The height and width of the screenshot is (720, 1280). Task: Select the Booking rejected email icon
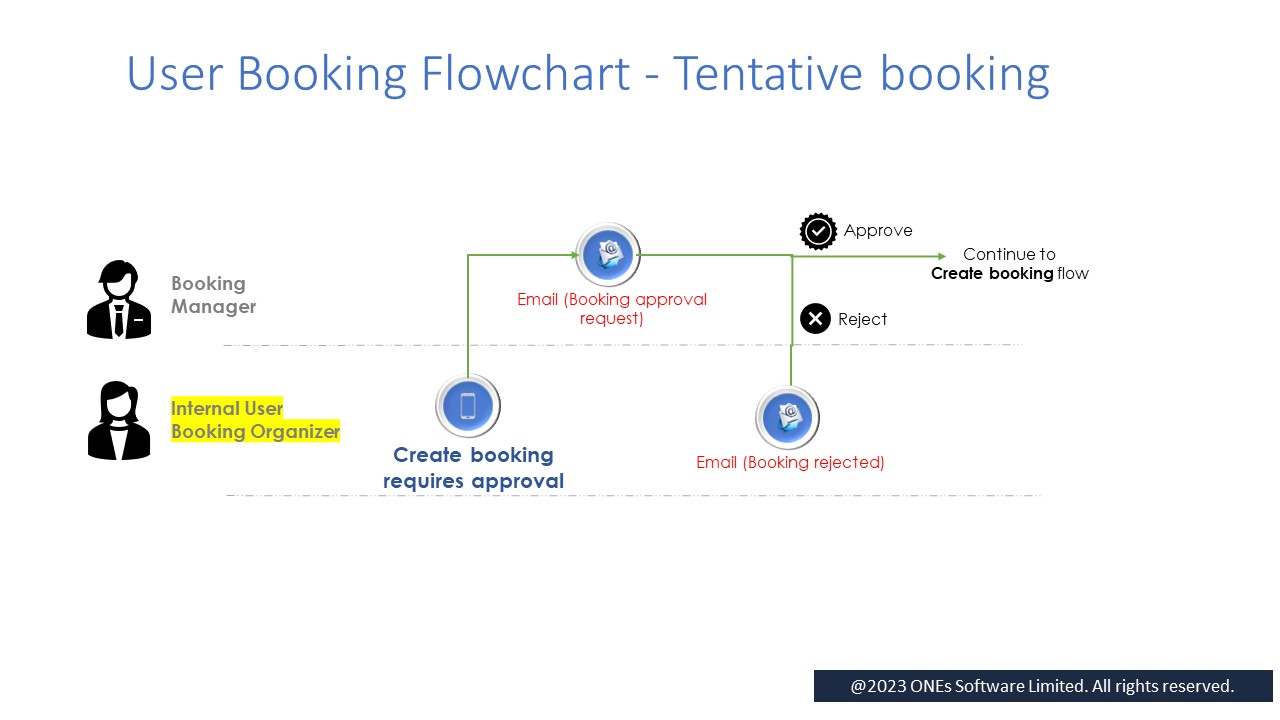(788, 418)
